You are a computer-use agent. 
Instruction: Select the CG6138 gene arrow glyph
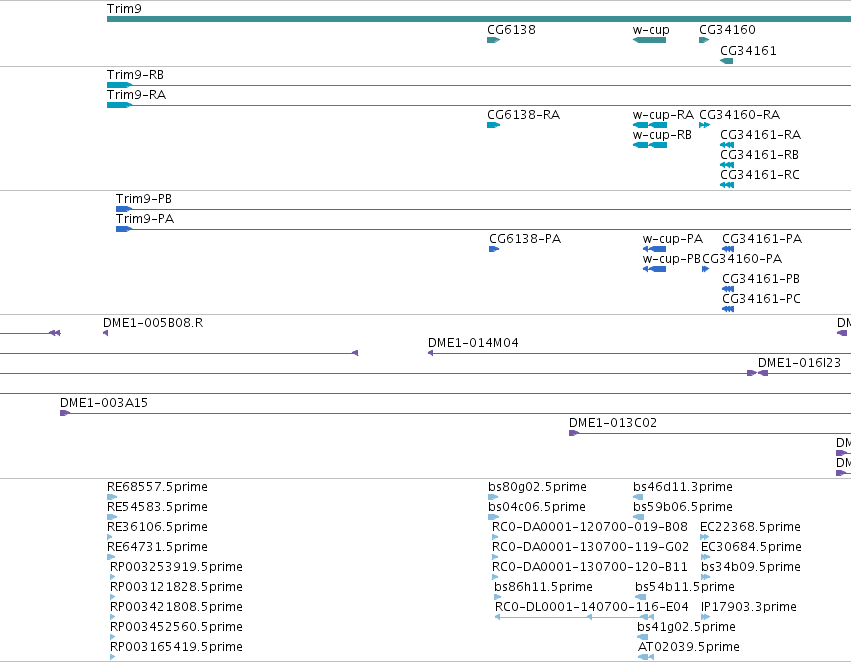click(x=493, y=40)
